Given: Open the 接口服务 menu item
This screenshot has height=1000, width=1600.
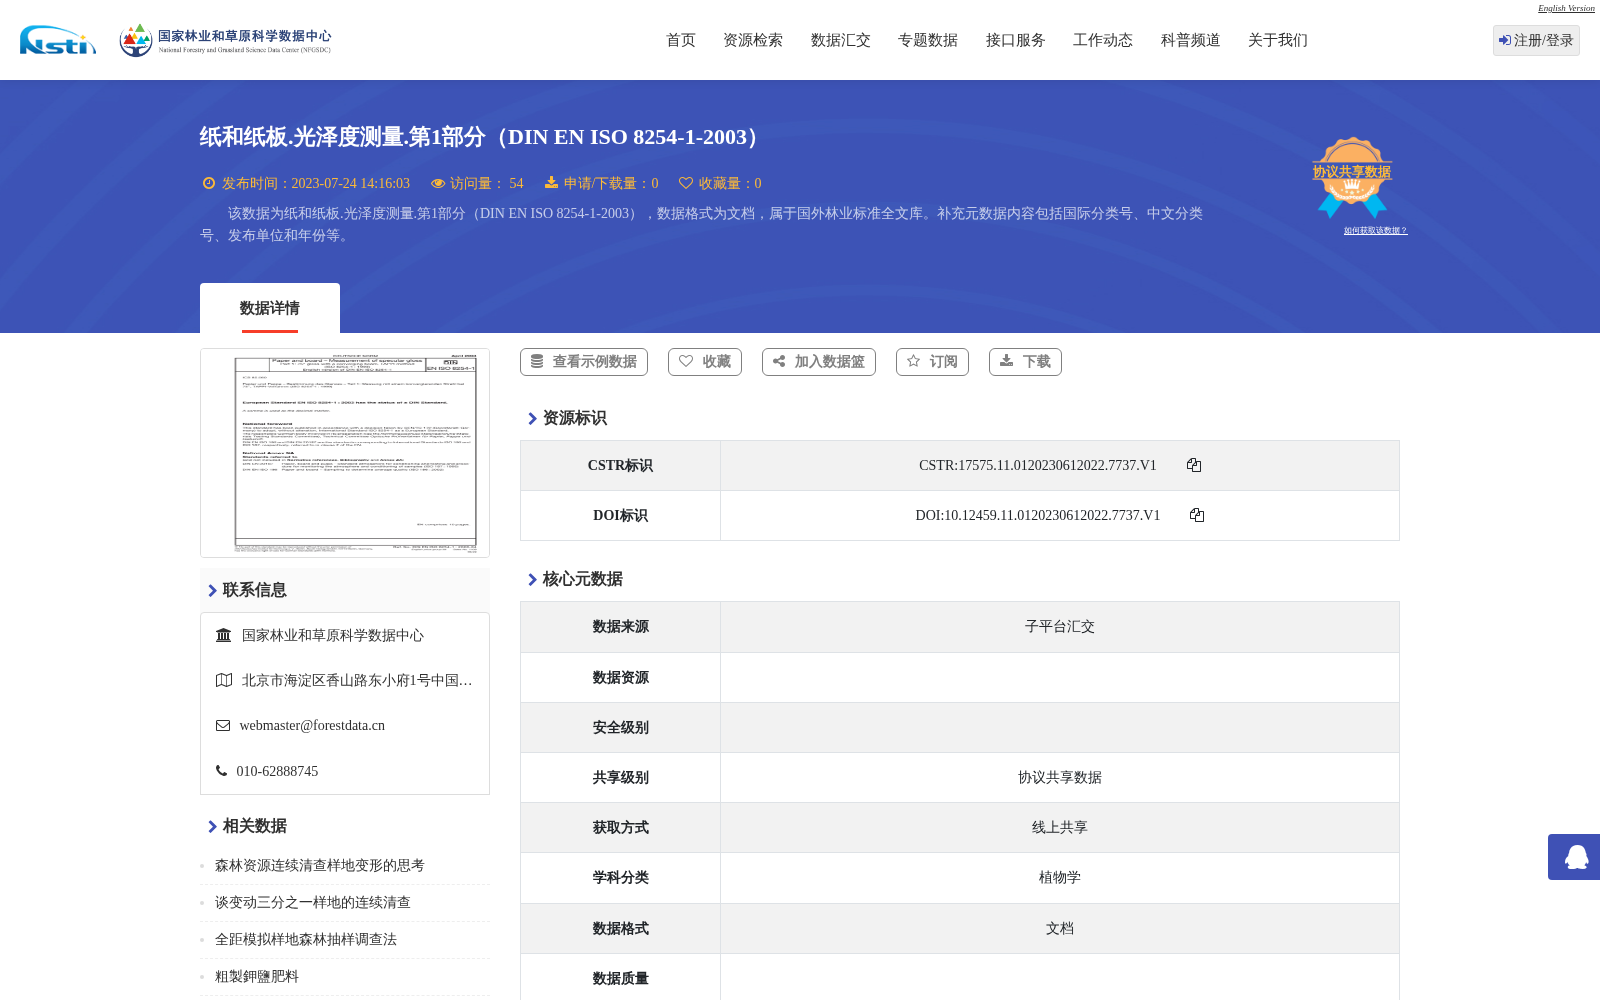Looking at the screenshot, I should pos(1016,40).
